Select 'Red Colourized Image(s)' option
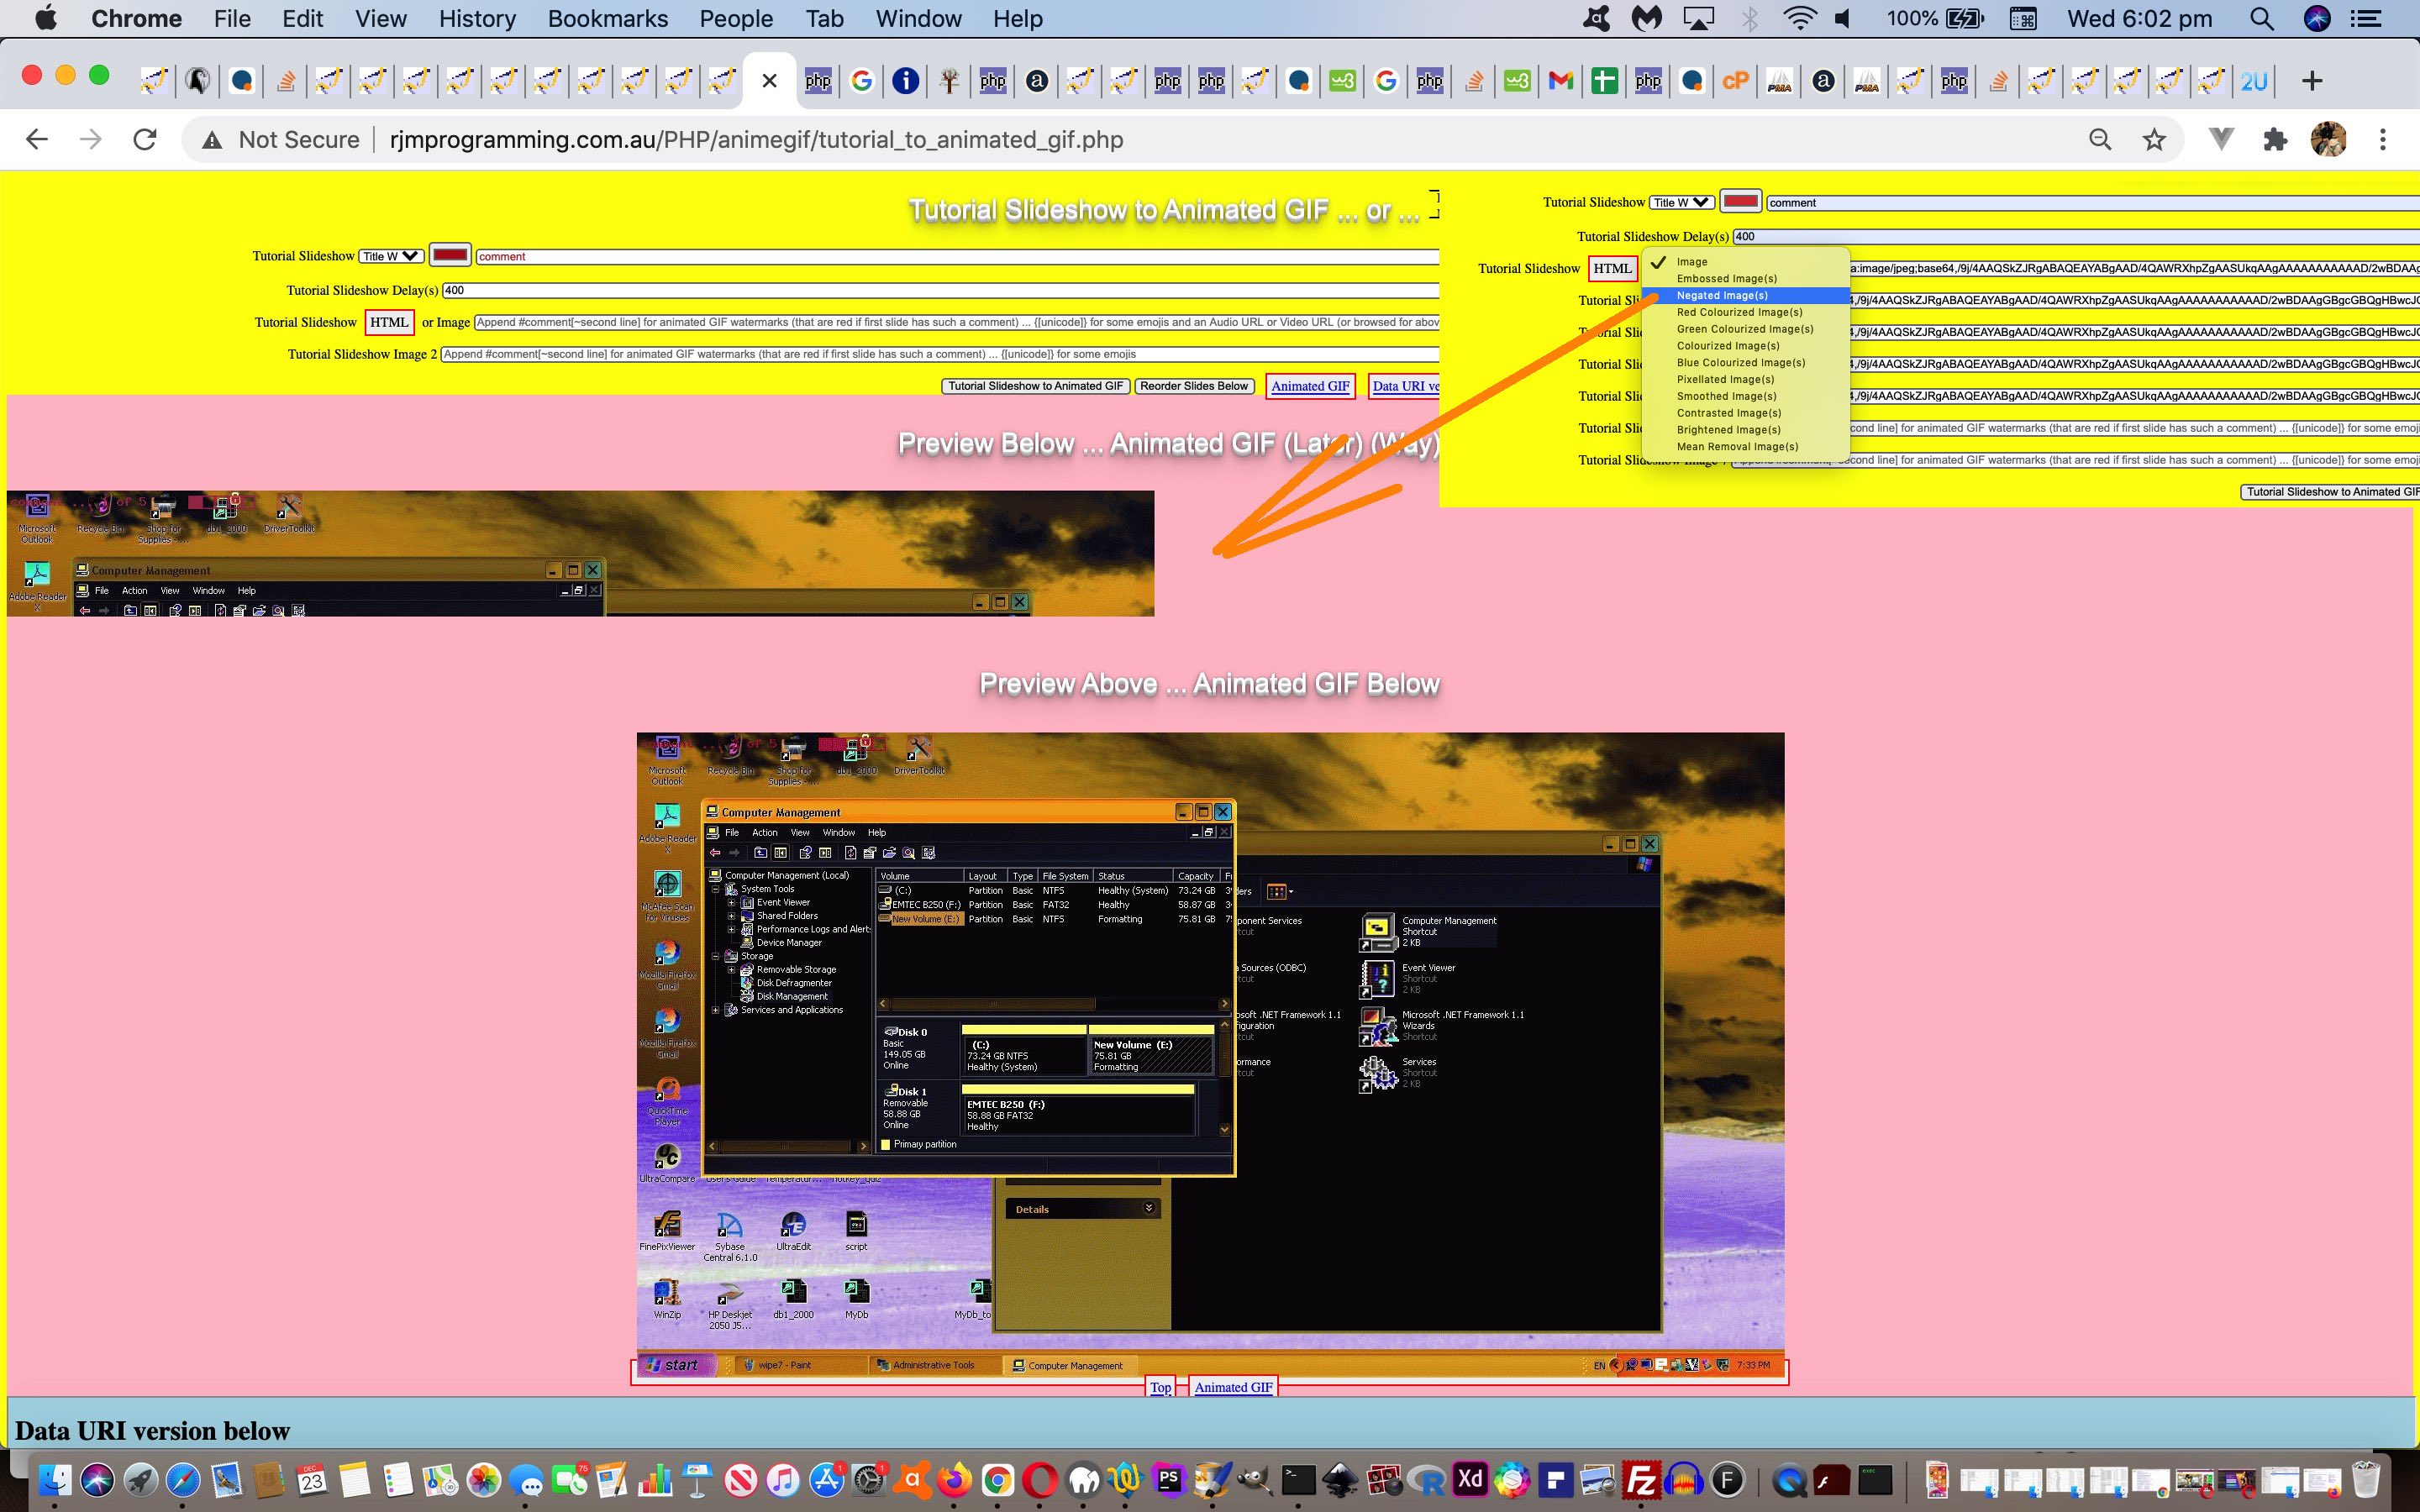 click(1739, 312)
